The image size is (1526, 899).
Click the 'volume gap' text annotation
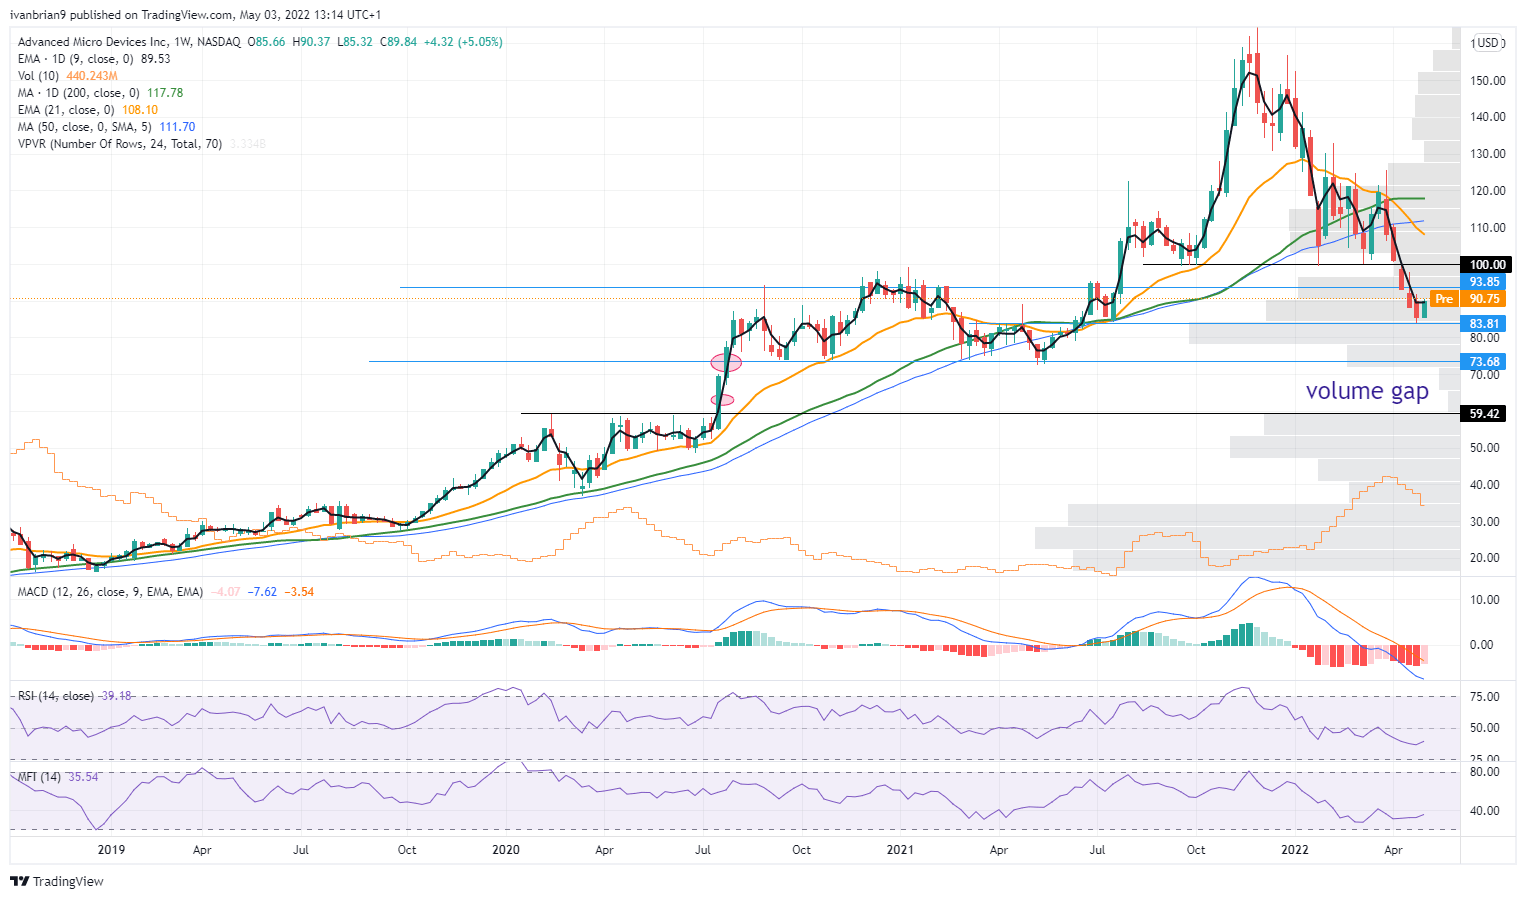click(1367, 391)
